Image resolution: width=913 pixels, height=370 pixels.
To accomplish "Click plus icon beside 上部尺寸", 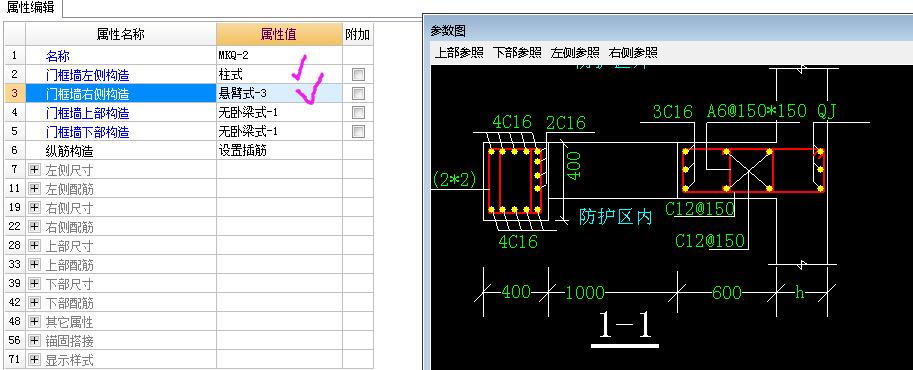I will click(x=34, y=246).
